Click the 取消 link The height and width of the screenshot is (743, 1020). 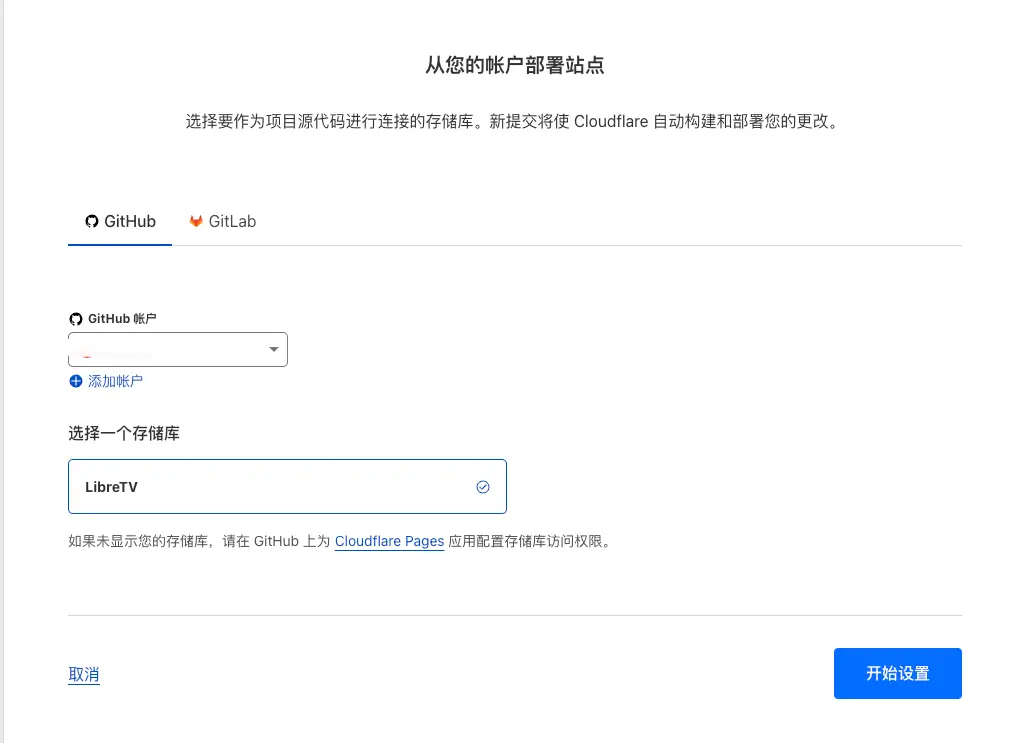point(84,674)
